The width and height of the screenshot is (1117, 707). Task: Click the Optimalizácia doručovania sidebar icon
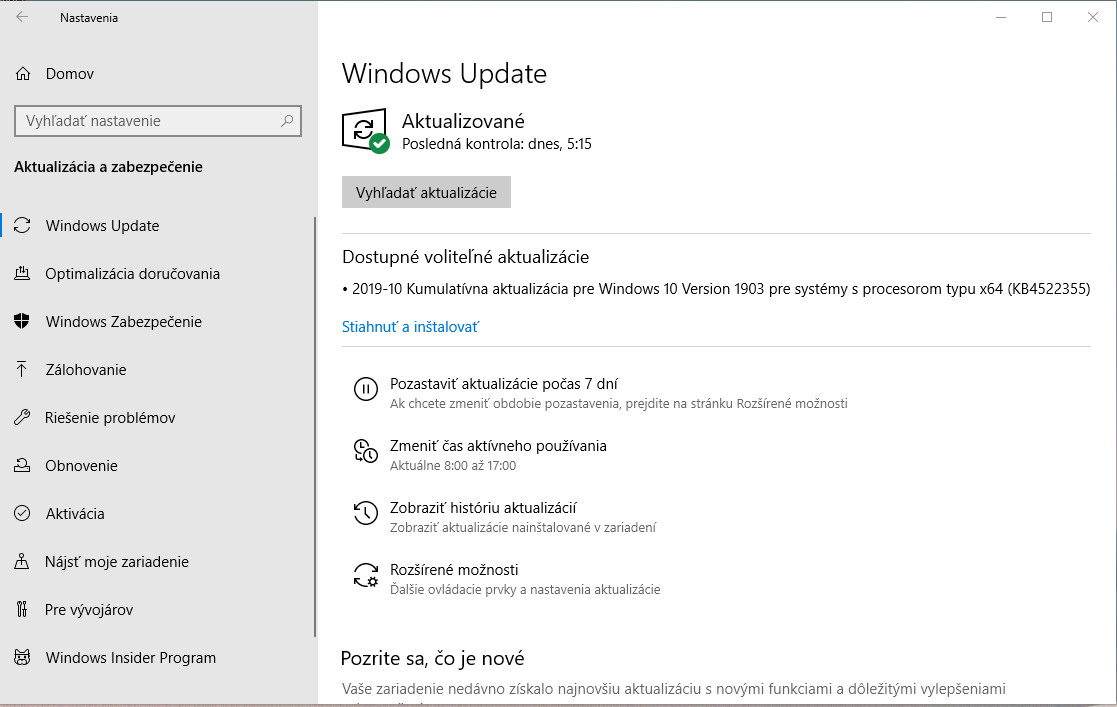pyautogui.click(x=22, y=274)
